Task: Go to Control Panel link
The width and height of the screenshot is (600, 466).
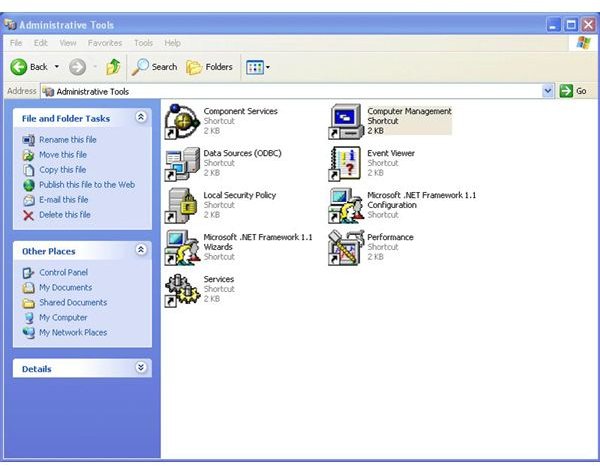Action: [64, 272]
